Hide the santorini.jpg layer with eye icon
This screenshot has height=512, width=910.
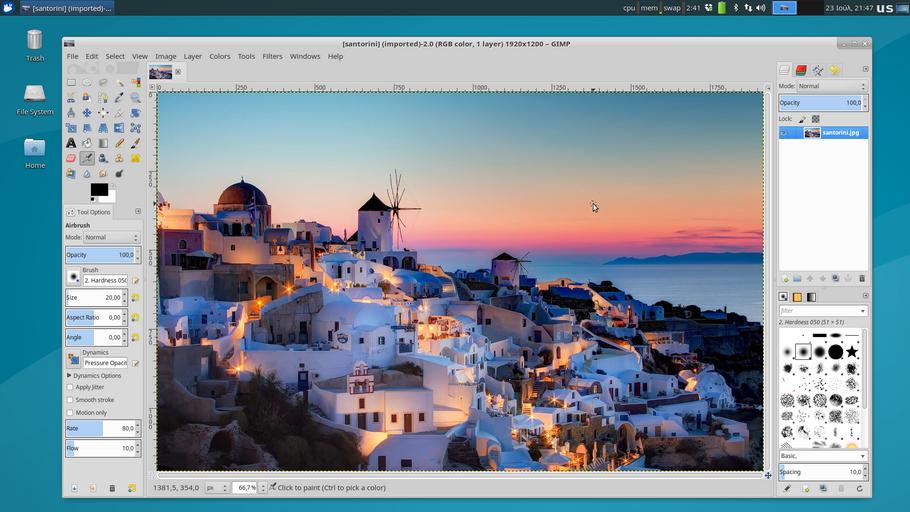(785, 133)
